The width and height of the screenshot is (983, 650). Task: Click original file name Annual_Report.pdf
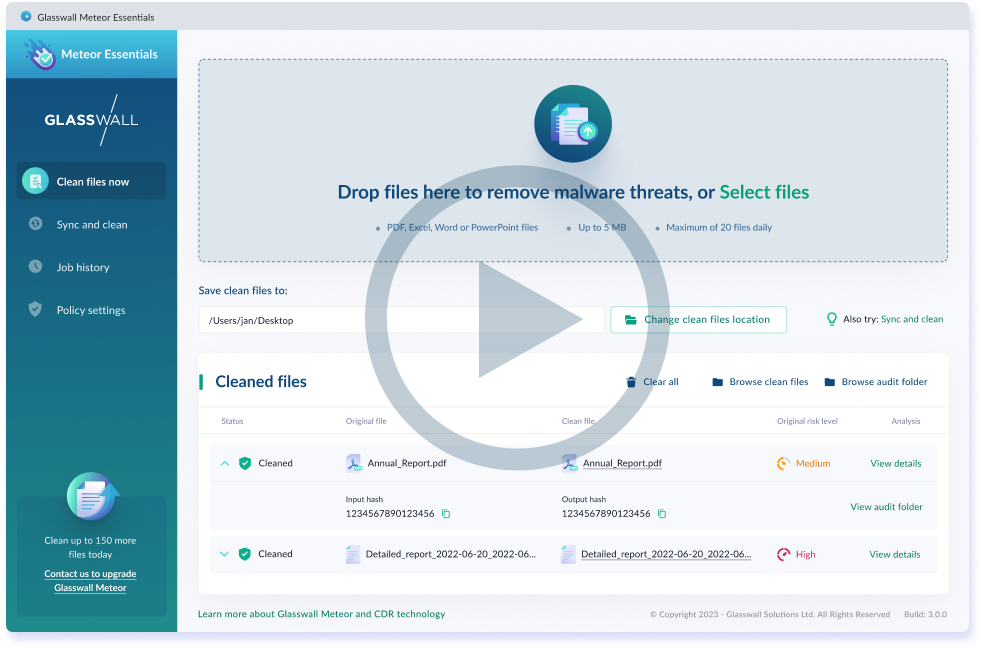tap(407, 463)
